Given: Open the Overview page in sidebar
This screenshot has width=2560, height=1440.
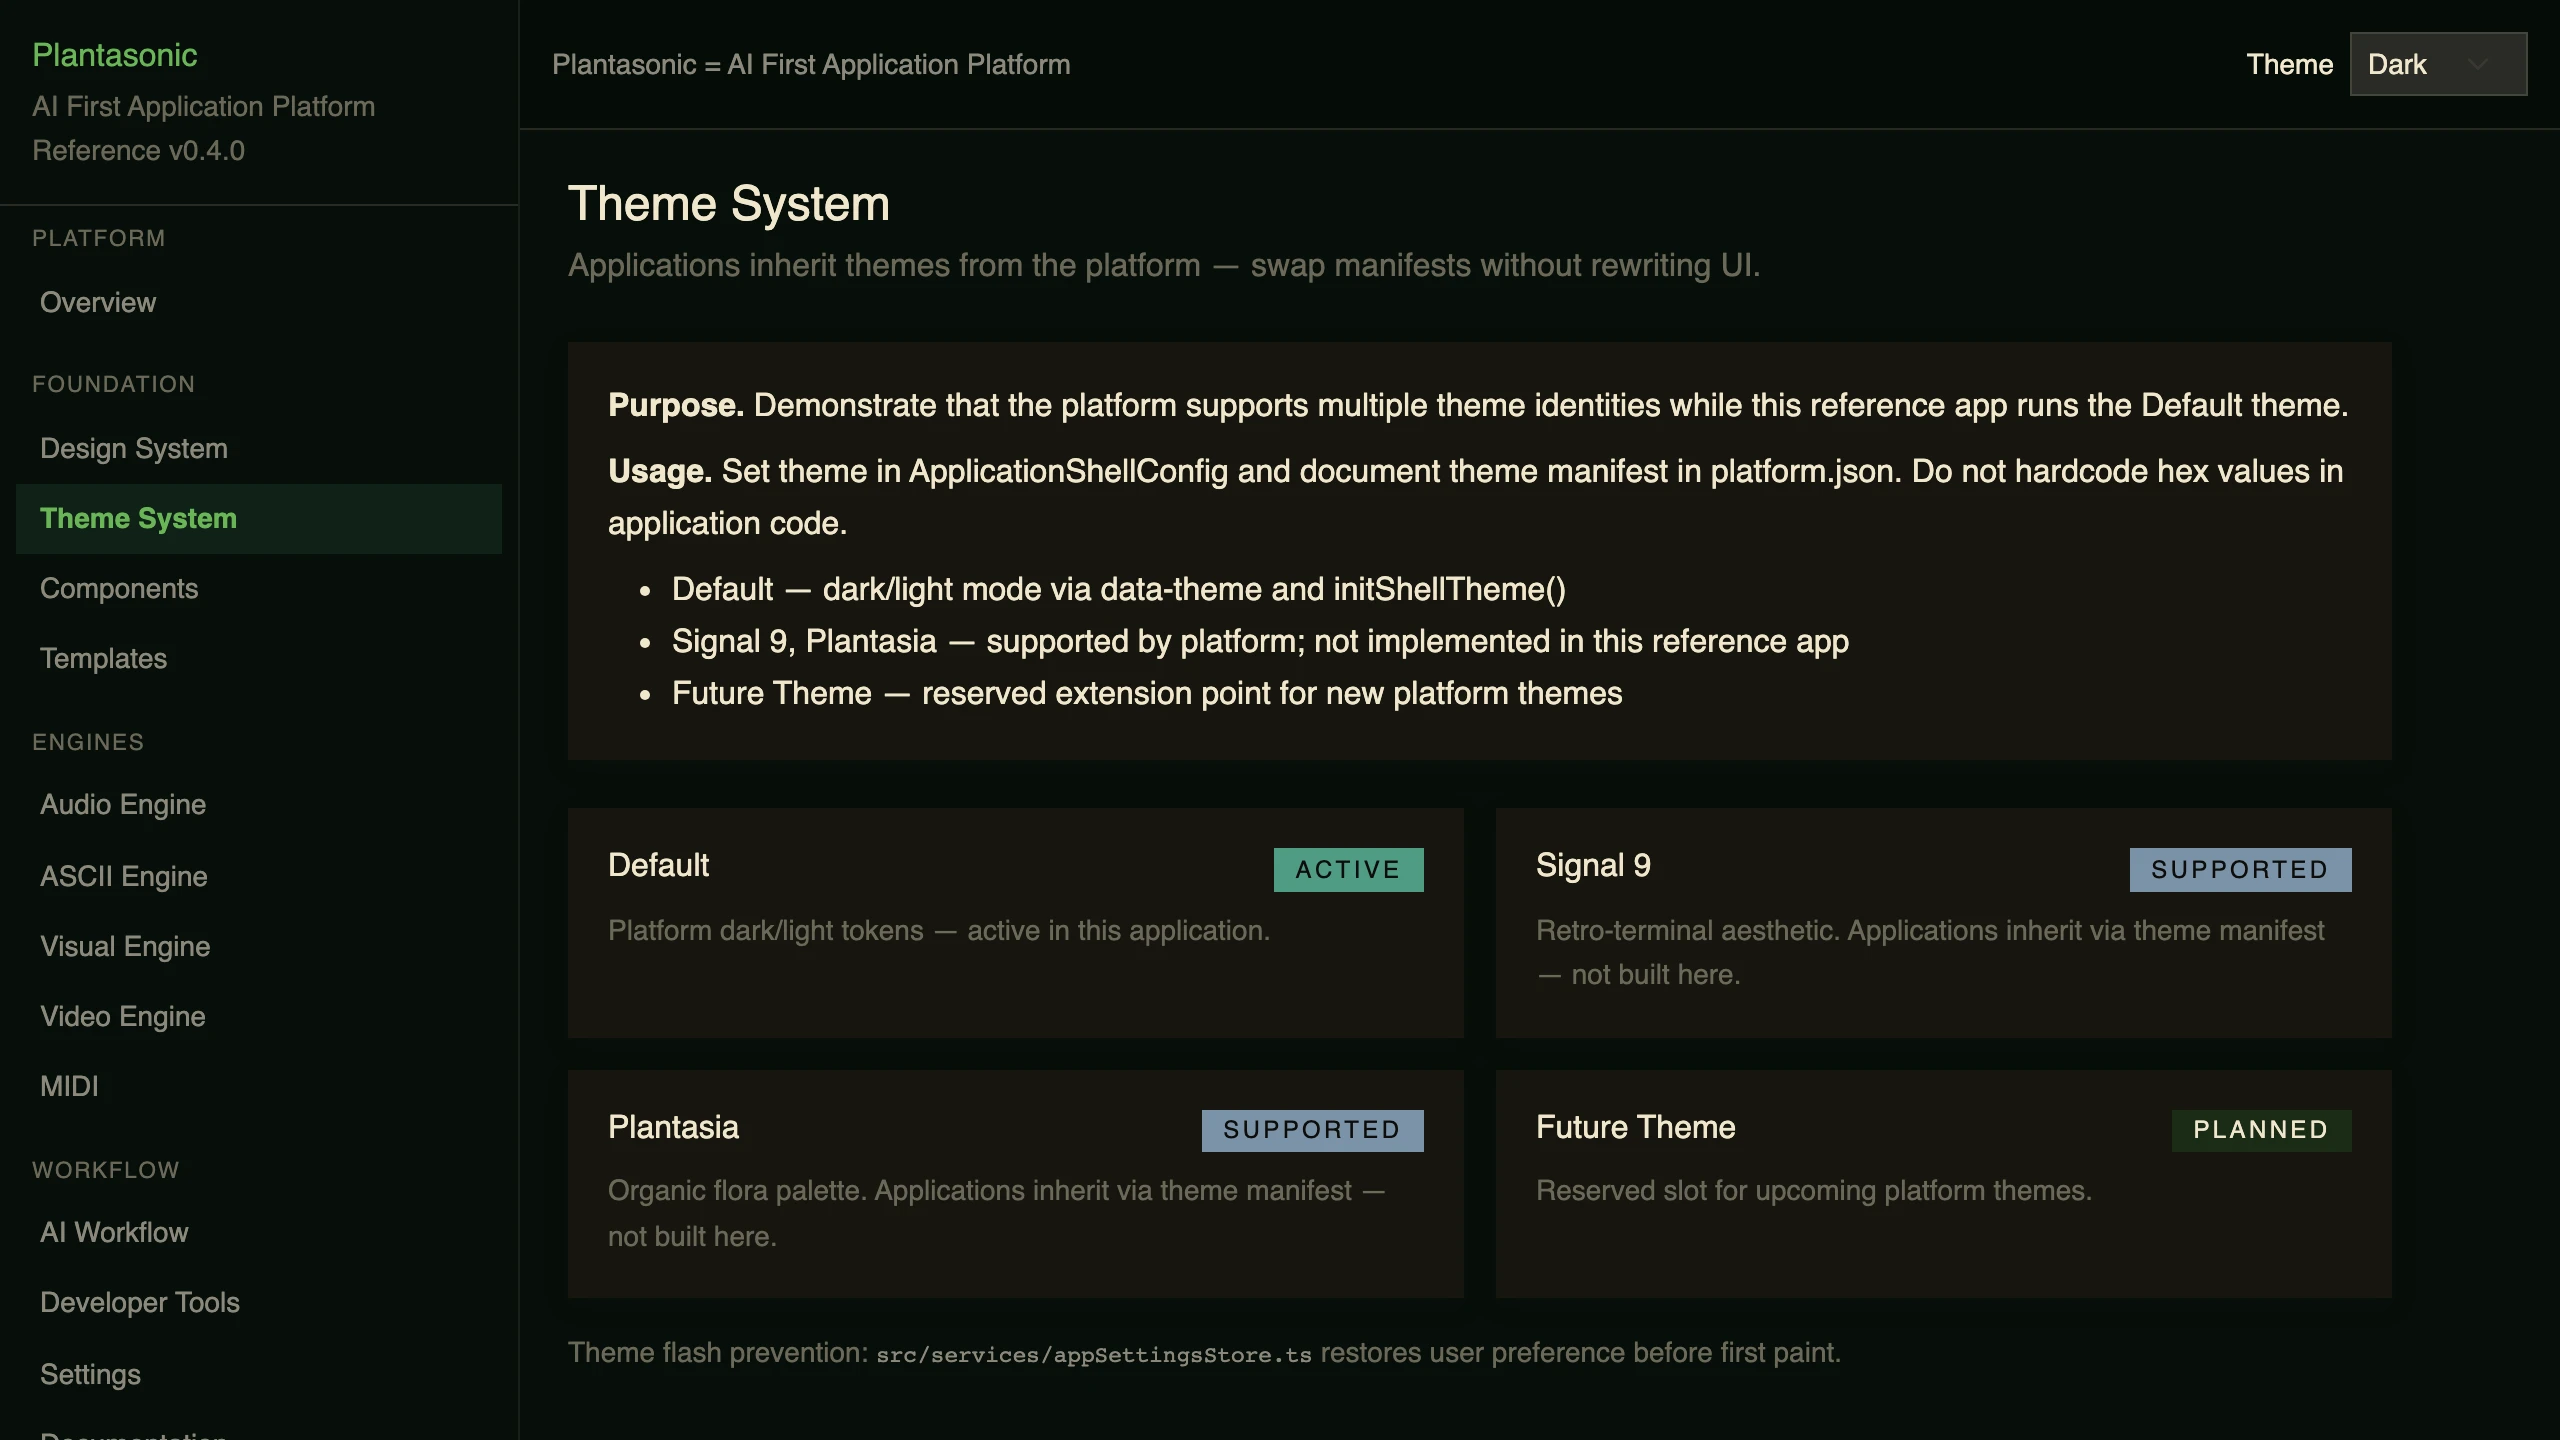Looking at the screenshot, I should point(259,302).
